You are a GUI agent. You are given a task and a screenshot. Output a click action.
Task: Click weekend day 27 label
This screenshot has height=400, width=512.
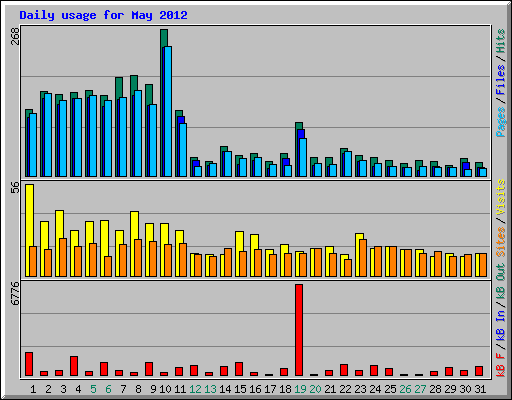(420, 389)
